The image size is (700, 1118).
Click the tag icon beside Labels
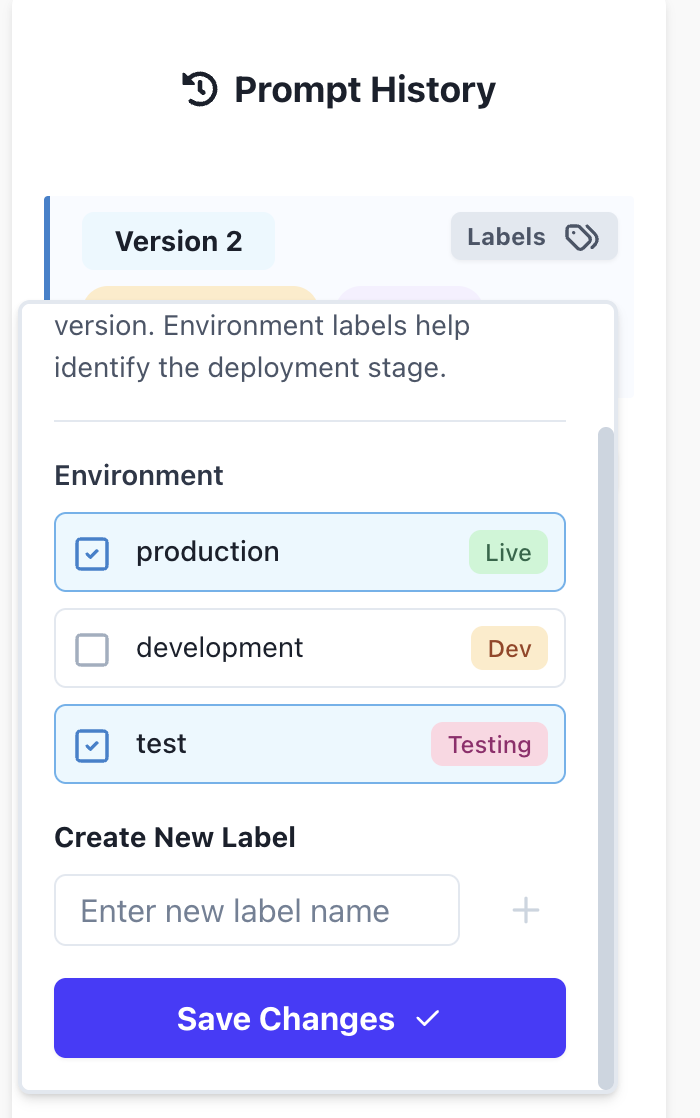point(582,237)
